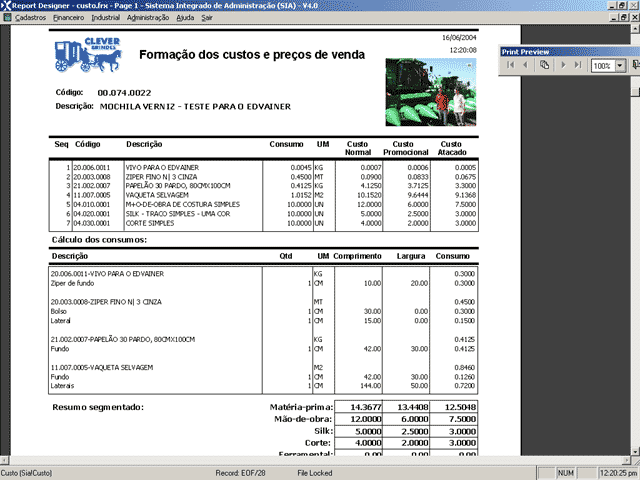The height and width of the screenshot is (480, 640).
Task: Click the NUM indicator in status bar
Action: point(564,471)
